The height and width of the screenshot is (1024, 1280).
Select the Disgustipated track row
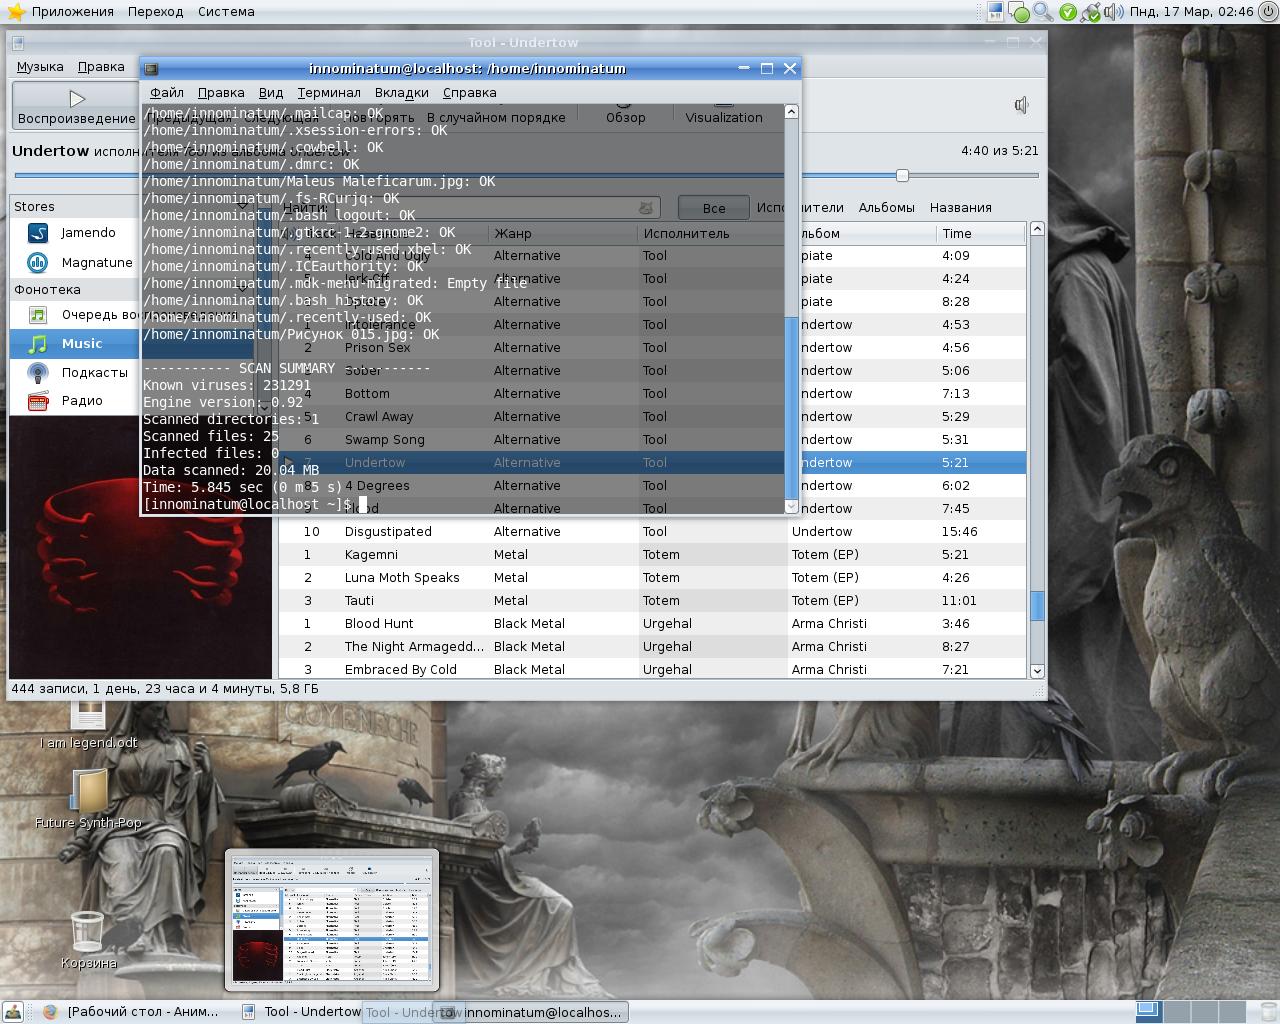pyautogui.click(x=652, y=532)
